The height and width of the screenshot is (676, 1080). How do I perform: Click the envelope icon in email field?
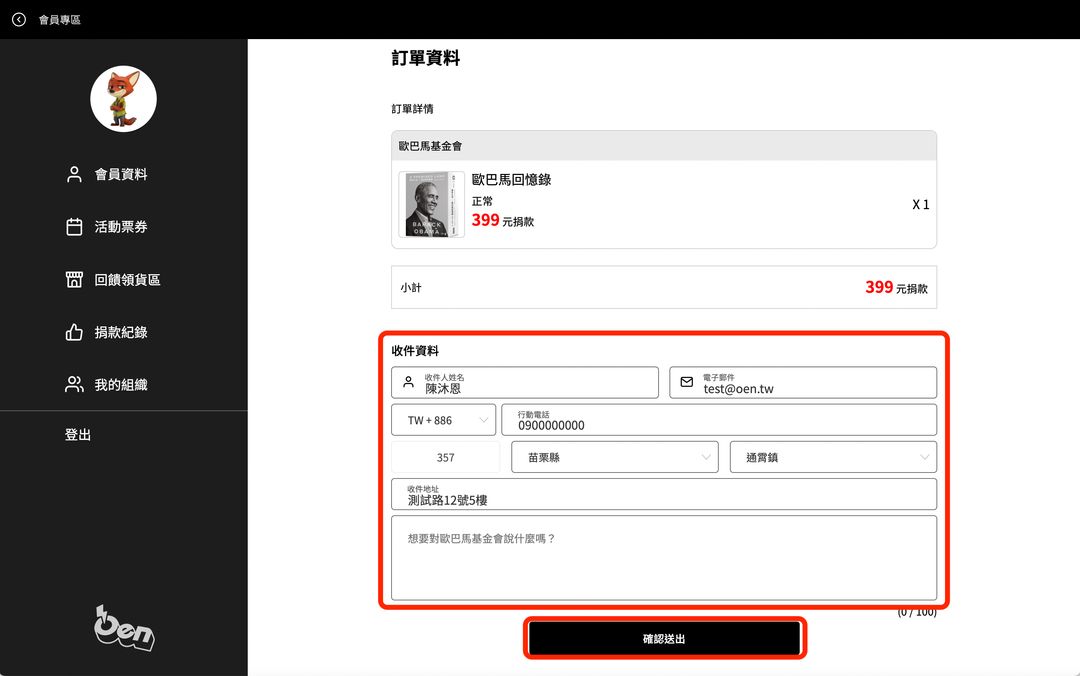(687, 382)
